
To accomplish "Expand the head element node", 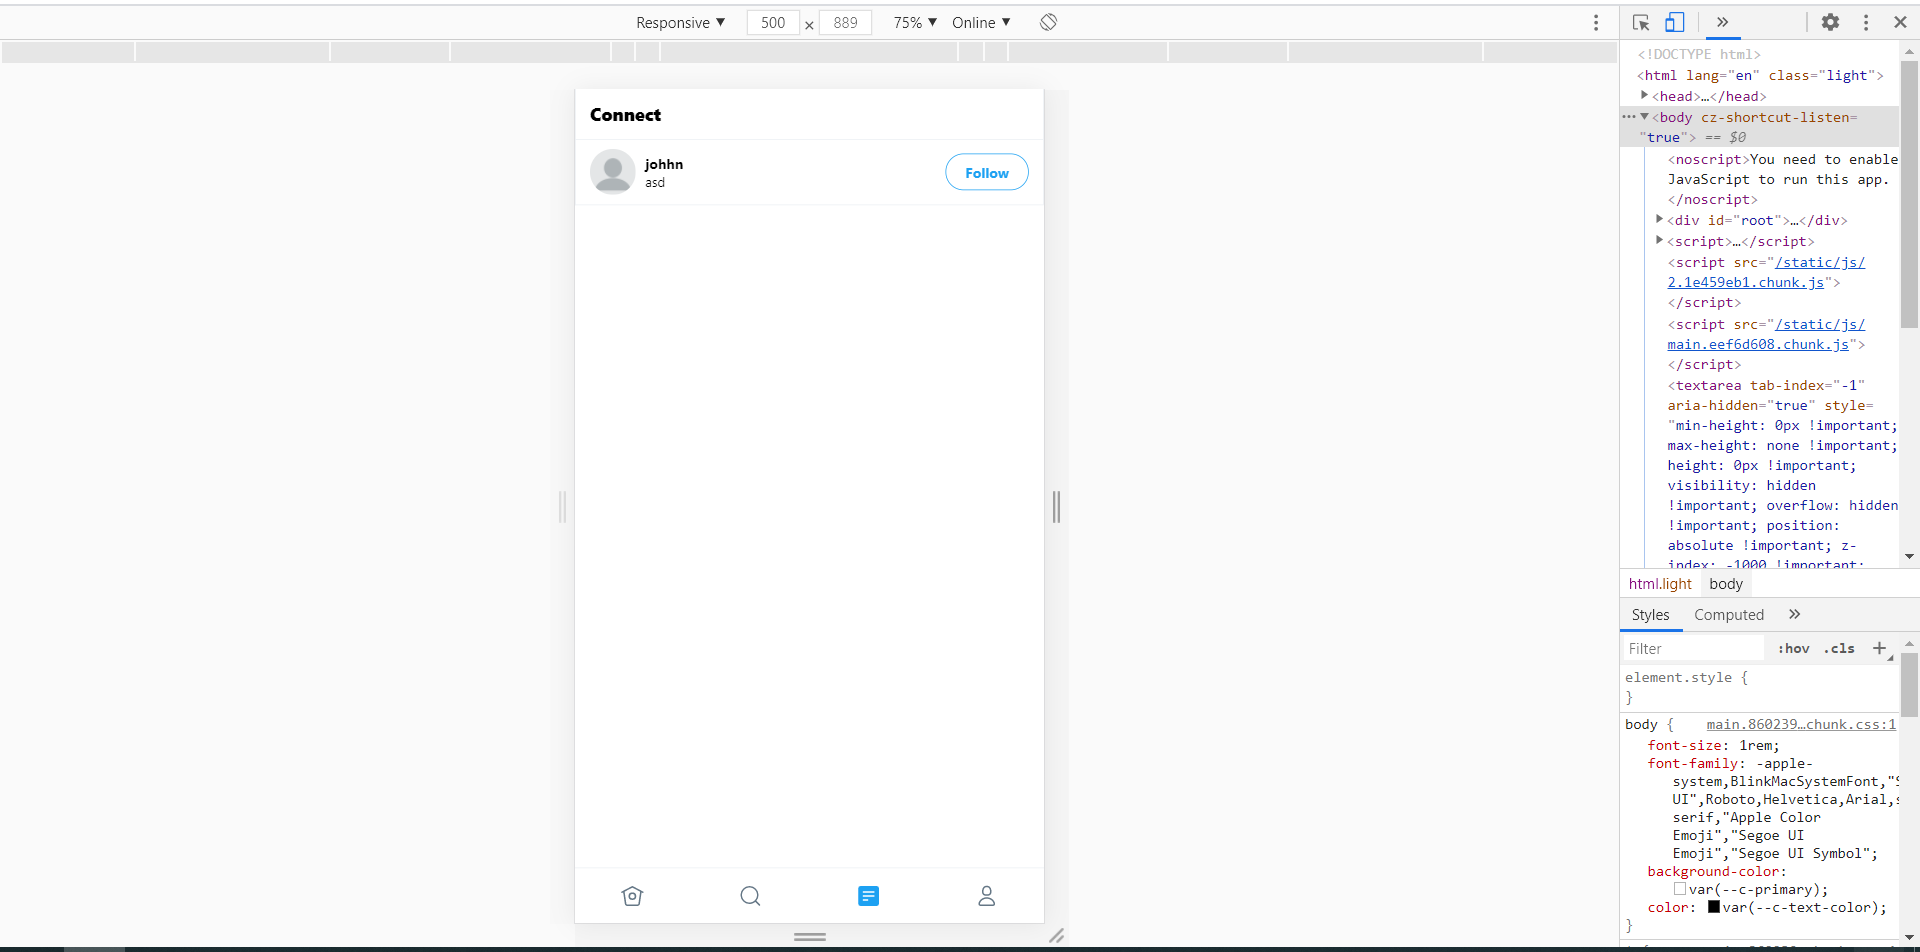I will 1644,95.
